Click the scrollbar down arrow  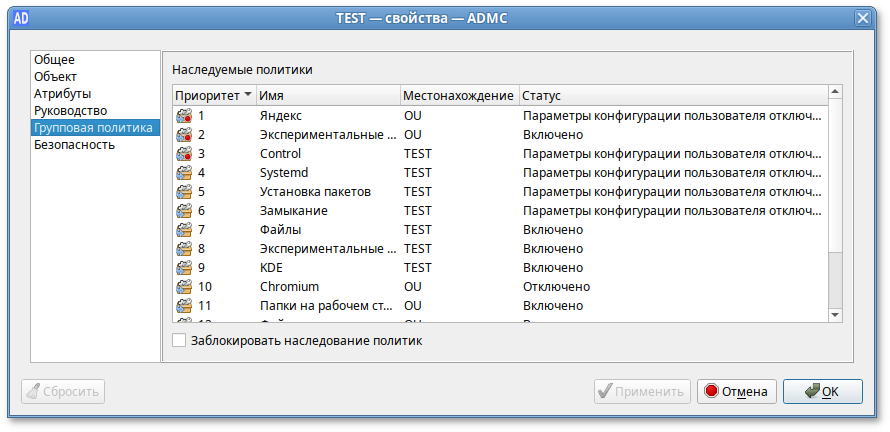click(x=835, y=314)
